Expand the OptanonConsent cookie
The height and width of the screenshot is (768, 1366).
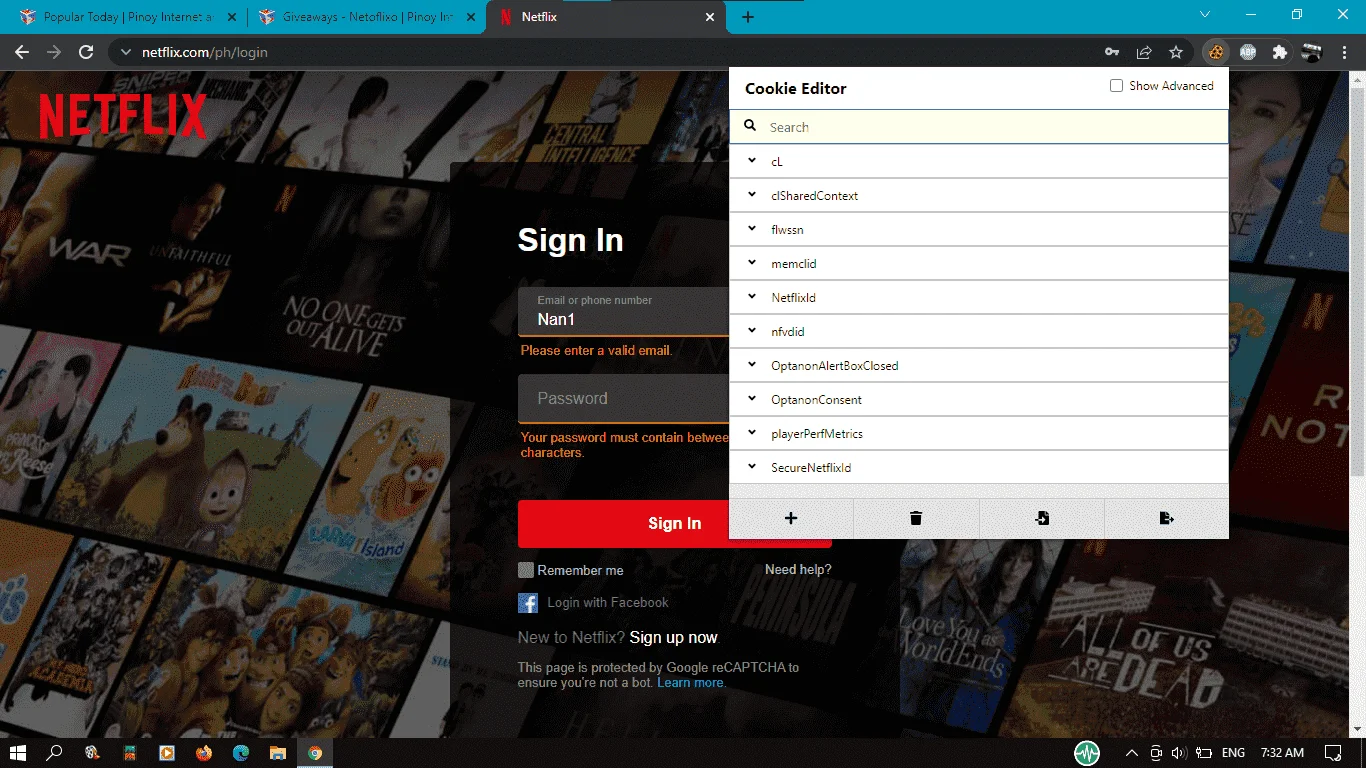pos(979,399)
